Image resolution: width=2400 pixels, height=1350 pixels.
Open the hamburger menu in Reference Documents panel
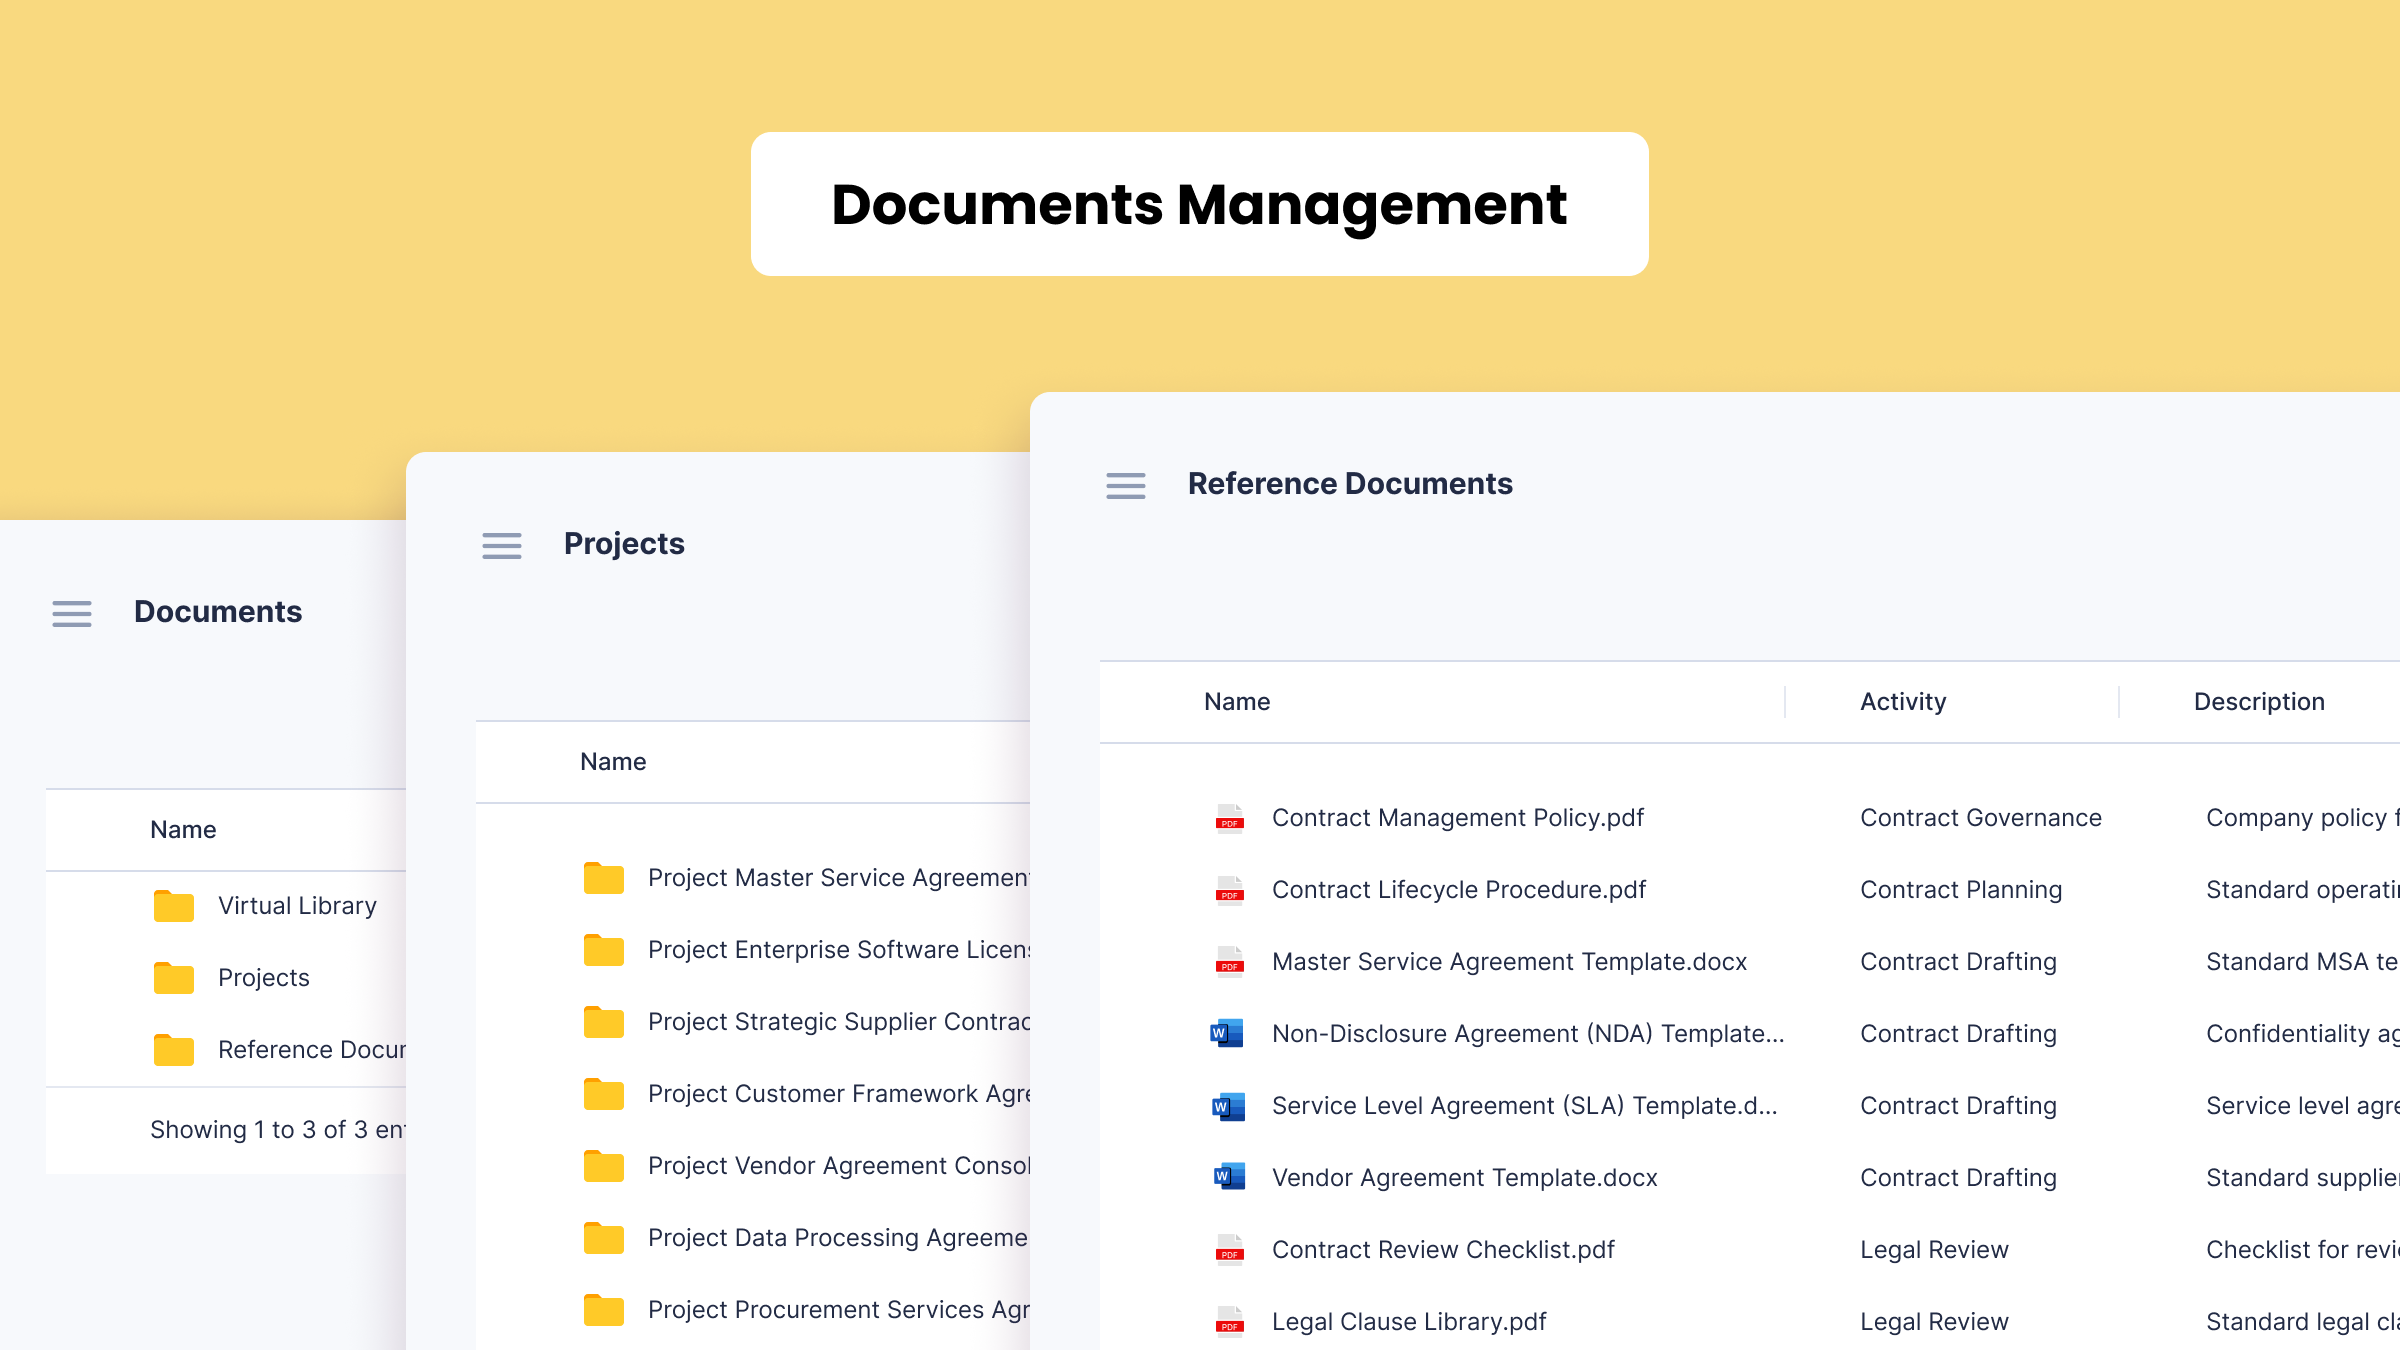pyautogui.click(x=1126, y=485)
